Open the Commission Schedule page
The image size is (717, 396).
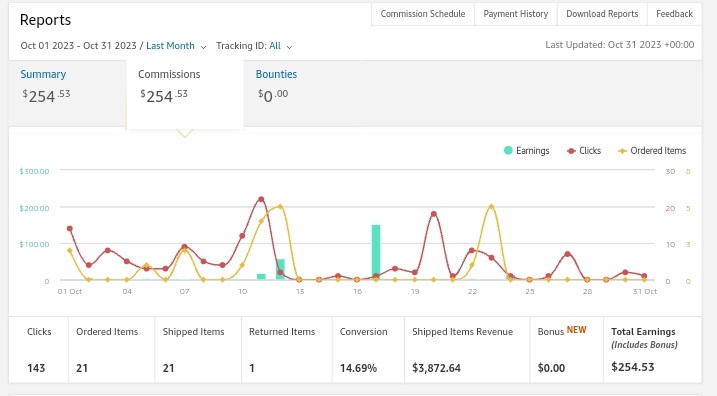pos(423,14)
